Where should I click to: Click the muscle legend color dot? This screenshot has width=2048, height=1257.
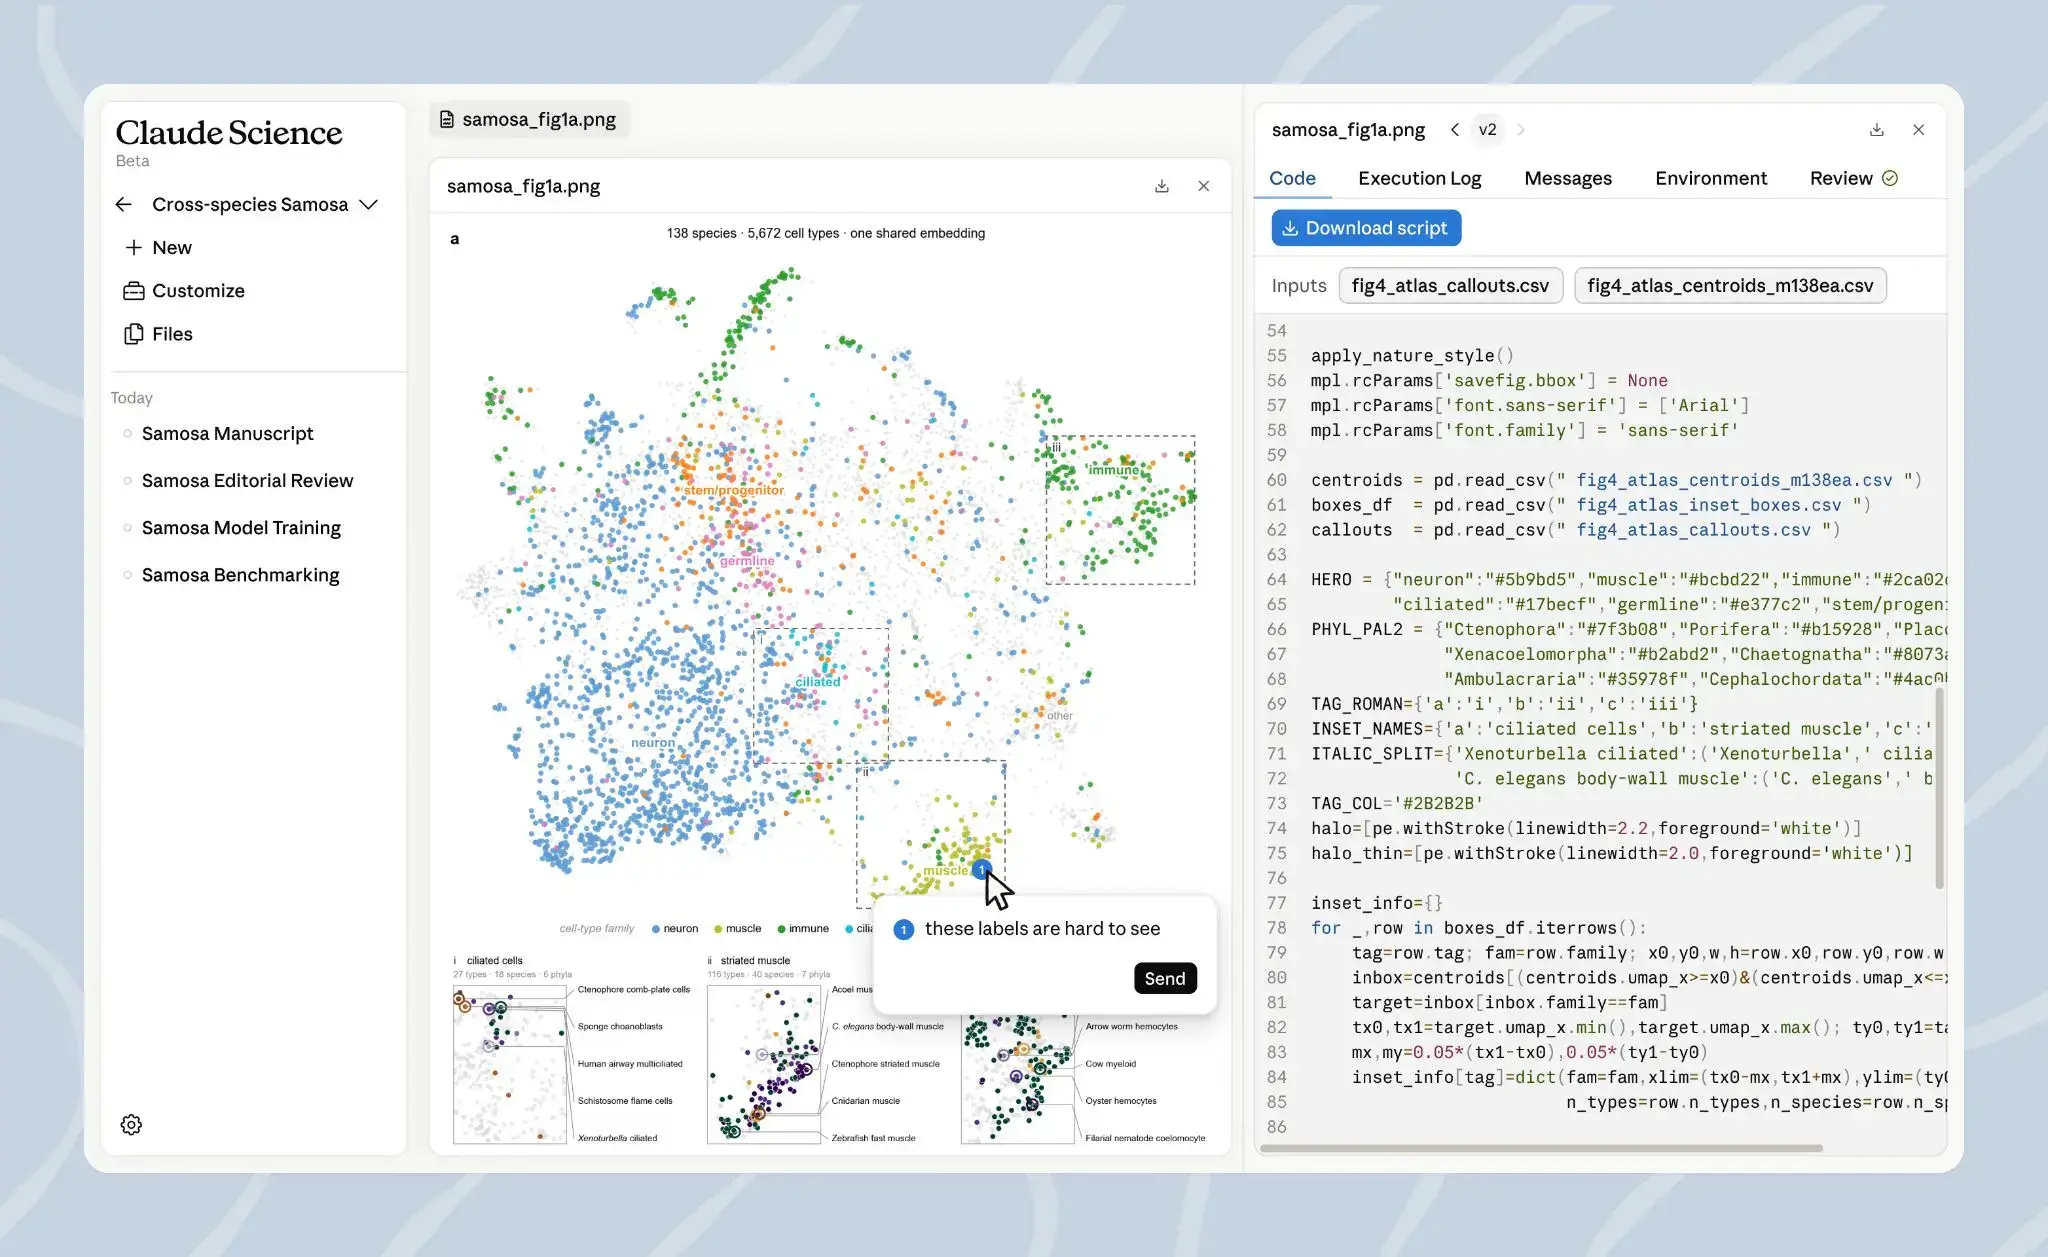(x=718, y=929)
